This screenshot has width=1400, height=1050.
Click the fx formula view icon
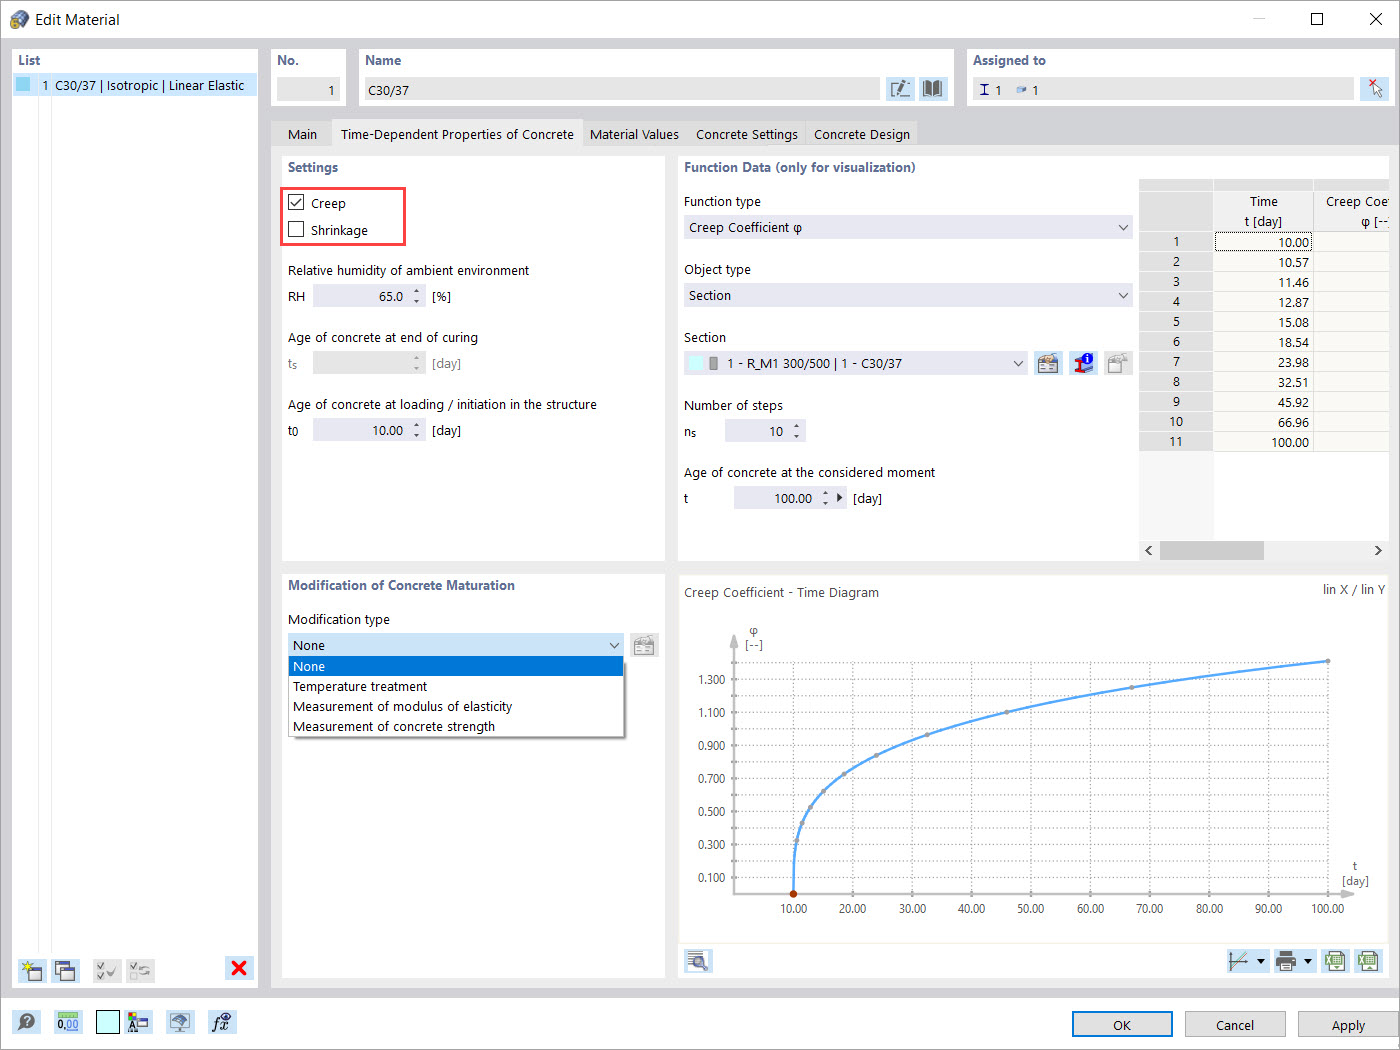[221, 1022]
